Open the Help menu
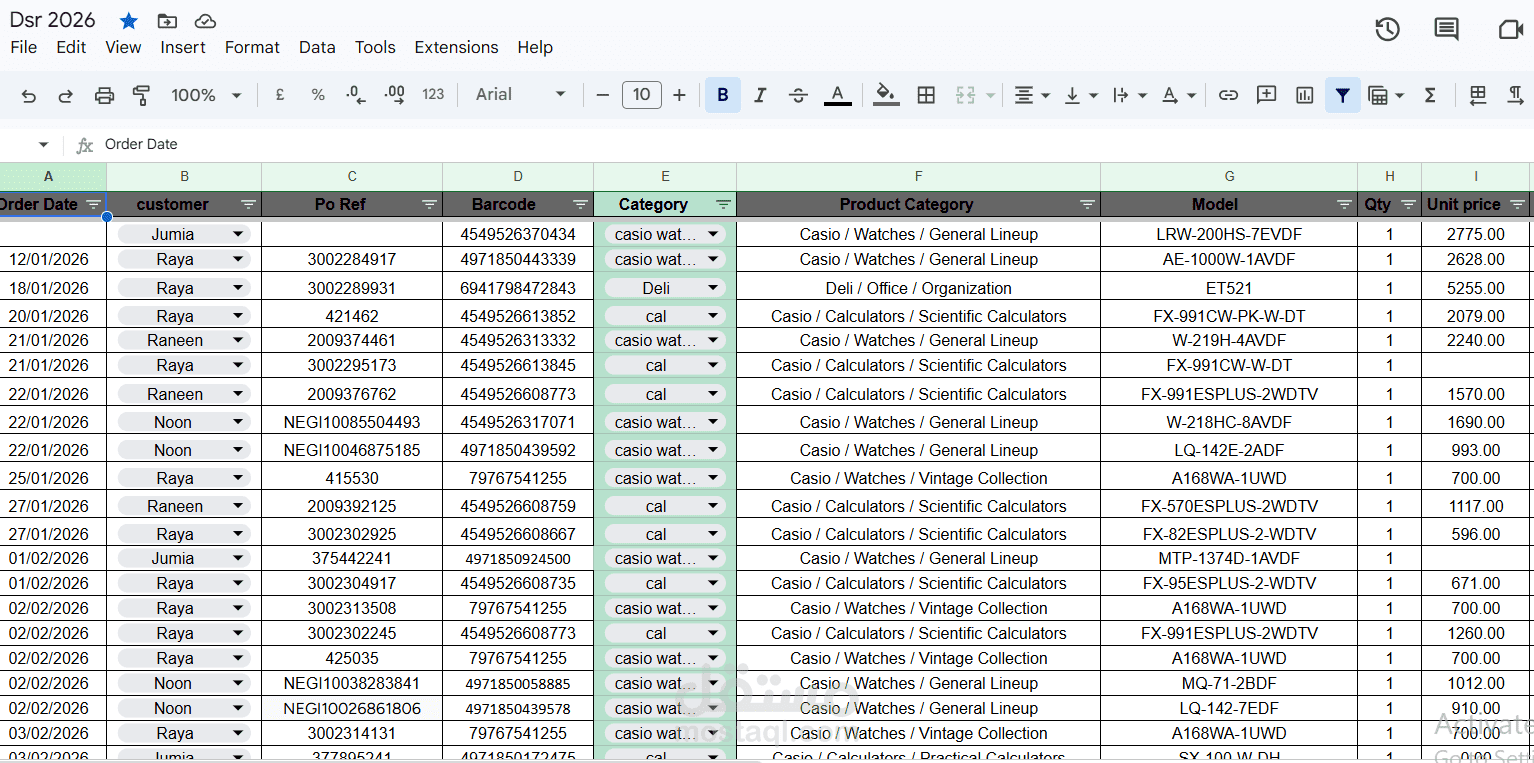The width and height of the screenshot is (1534, 763). 535,47
